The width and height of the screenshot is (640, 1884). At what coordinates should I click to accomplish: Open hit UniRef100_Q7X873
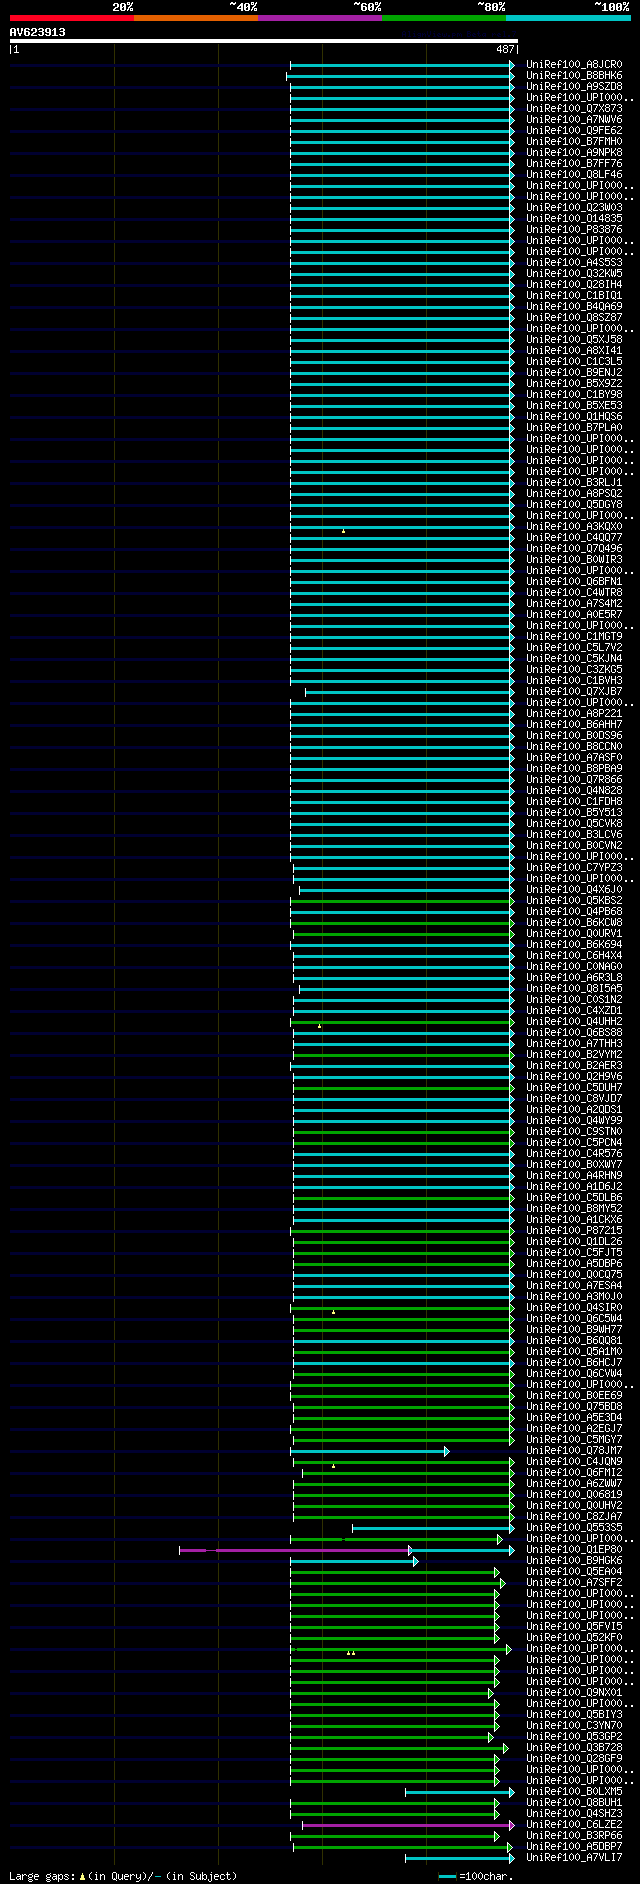(x=574, y=109)
